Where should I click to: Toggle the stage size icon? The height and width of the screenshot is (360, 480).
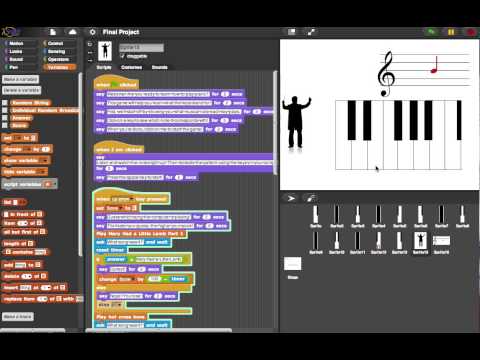[292, 32]
